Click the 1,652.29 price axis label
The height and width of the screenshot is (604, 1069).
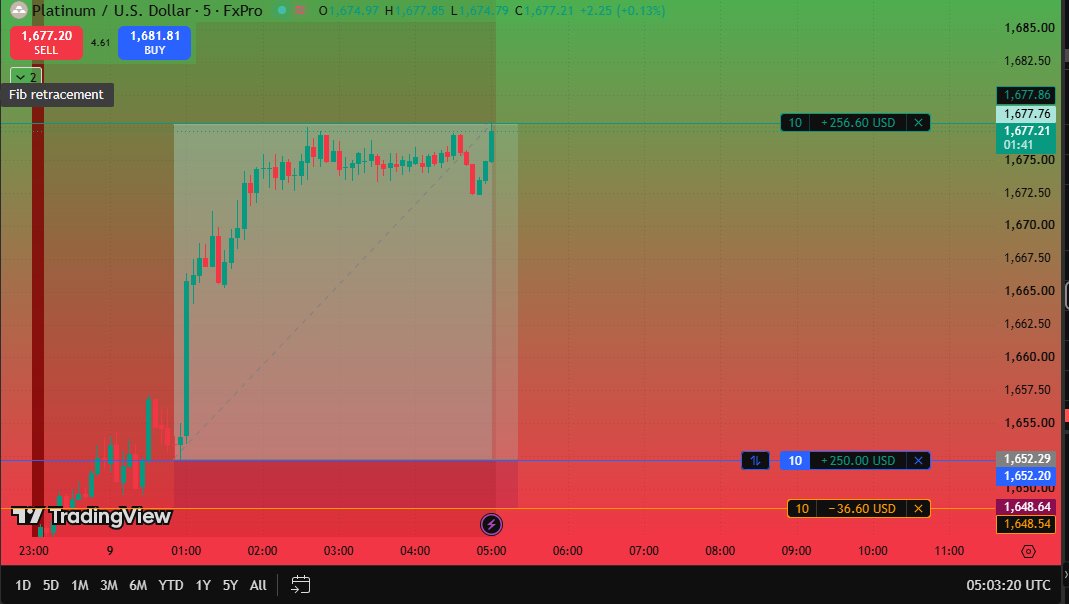pos(1026,459)
